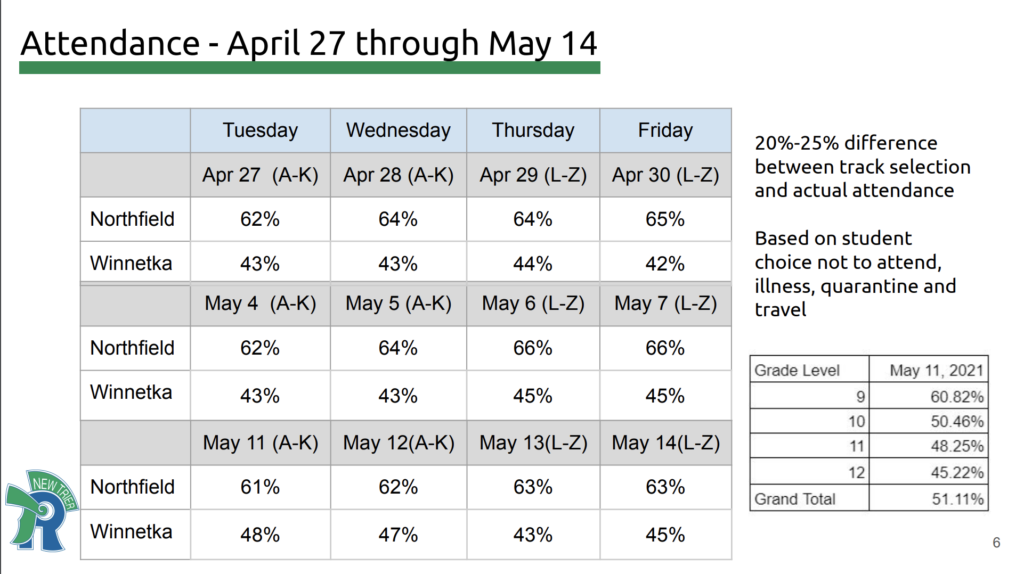This screenshot has height=574, width=1024.
Task: Select the Tuesday column header
Action: point(260,130)
